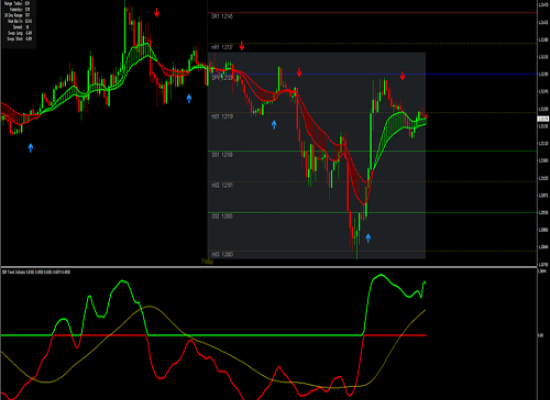Click the red sell arrow above mR1 label
Viewport: 550px width, 400px height.
[x=242, y=46]
